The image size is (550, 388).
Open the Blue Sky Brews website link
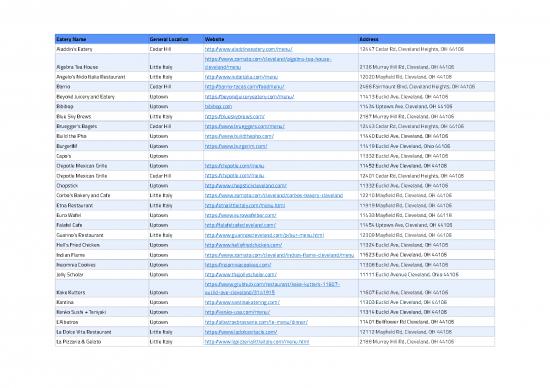pyautogui.click(x=234, y=116)
